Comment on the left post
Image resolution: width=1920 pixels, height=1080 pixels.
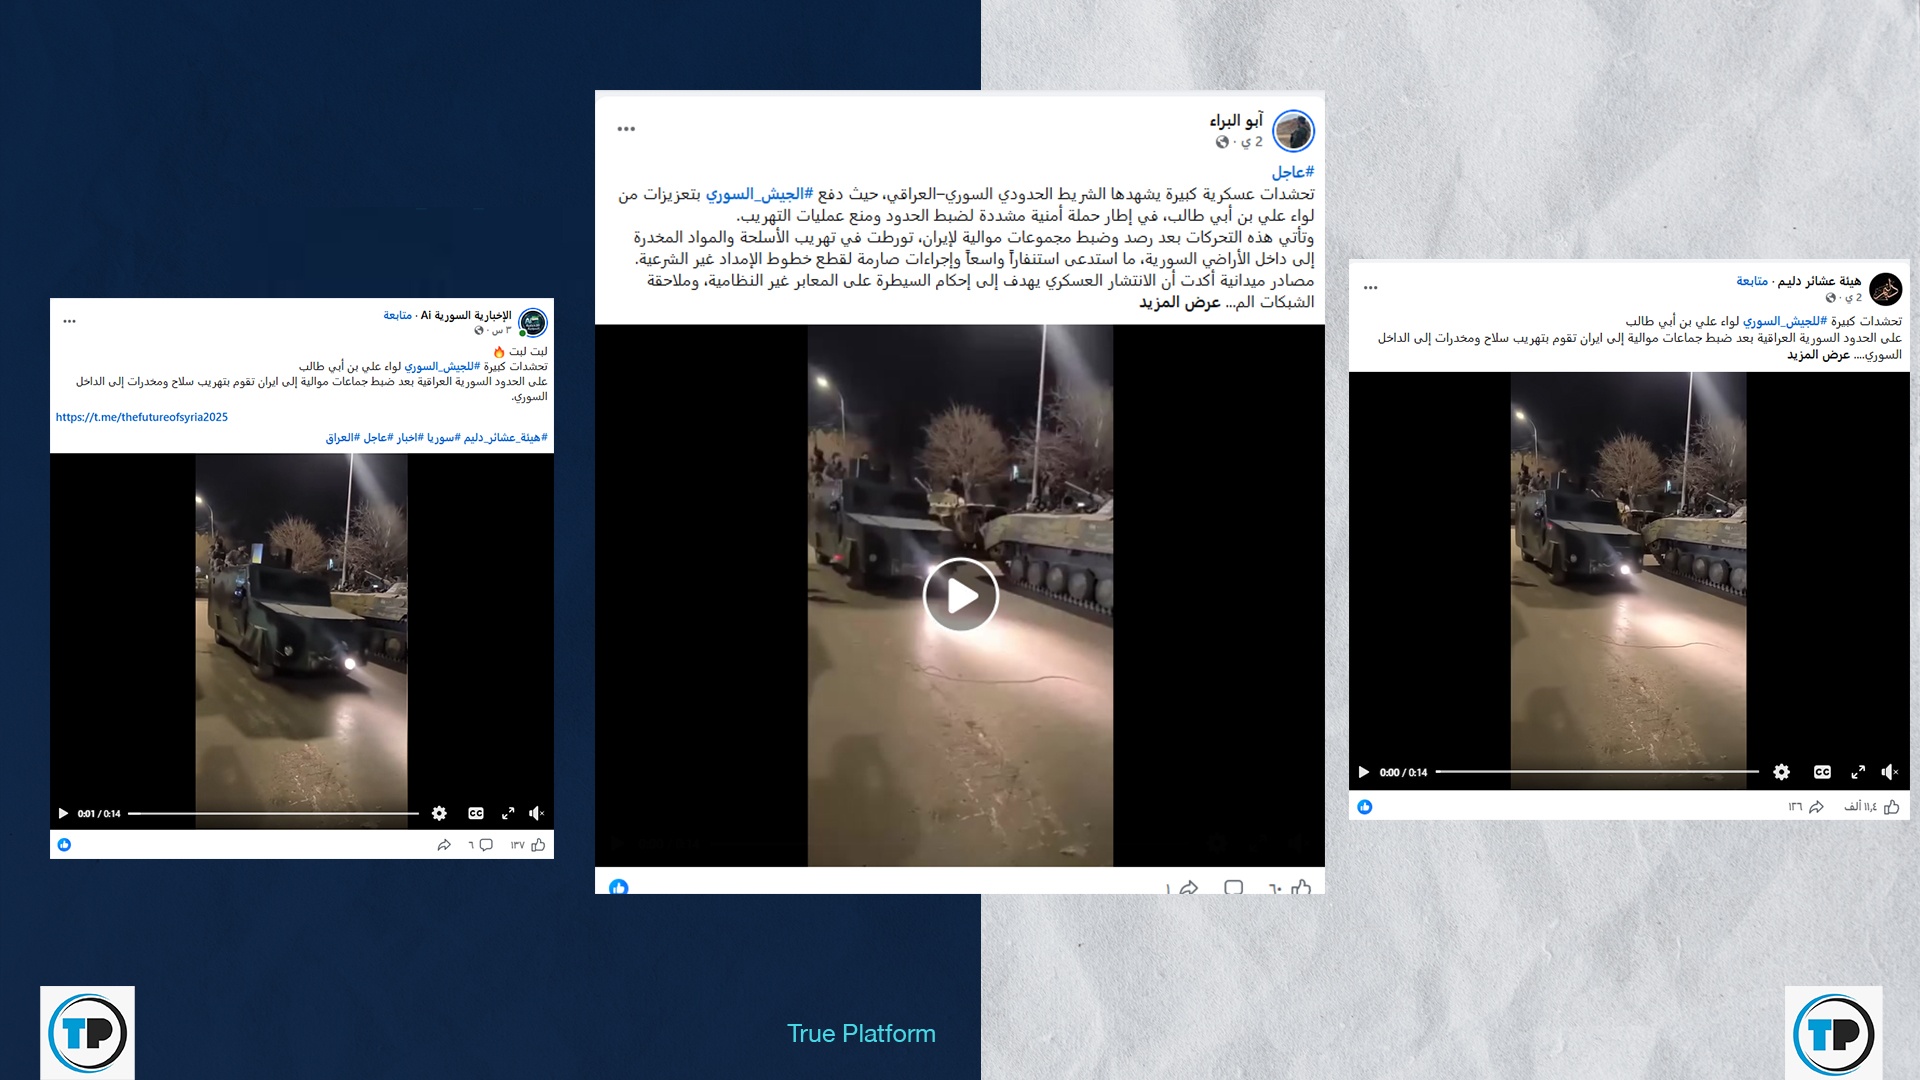(486, 845)
